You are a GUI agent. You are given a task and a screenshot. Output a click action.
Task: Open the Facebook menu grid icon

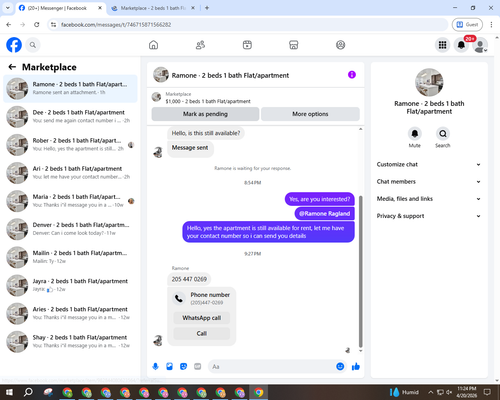(x=442, y=45)
